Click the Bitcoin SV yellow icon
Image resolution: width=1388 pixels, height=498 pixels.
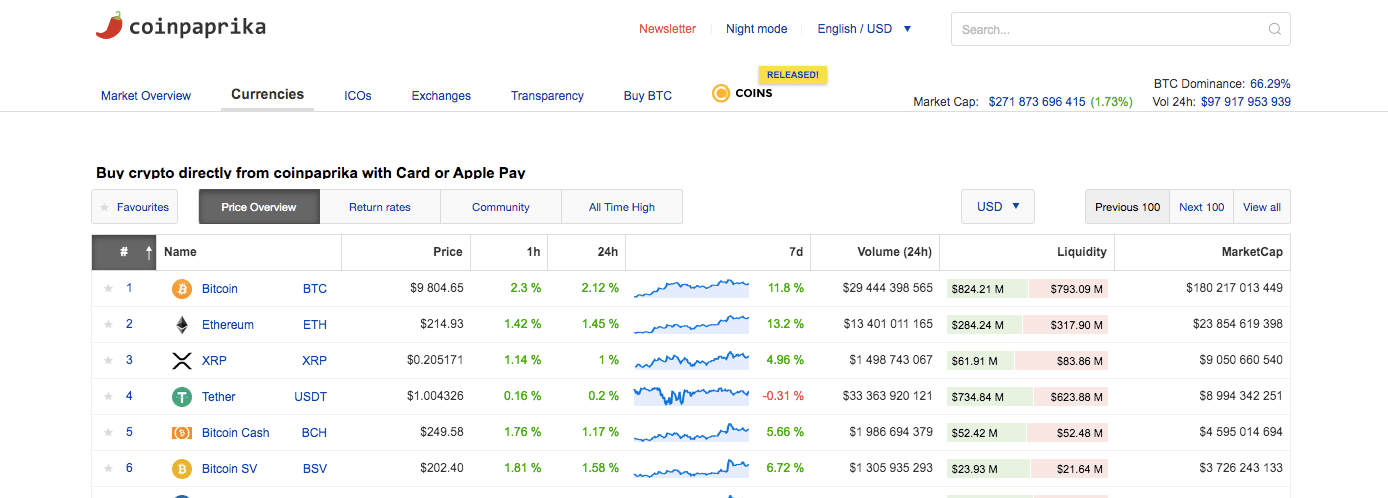[182, 469]
